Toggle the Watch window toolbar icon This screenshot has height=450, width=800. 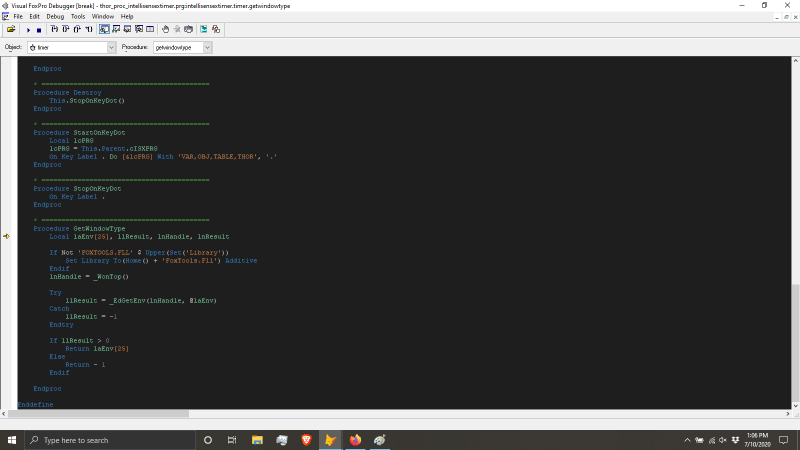tap(116, 30)
